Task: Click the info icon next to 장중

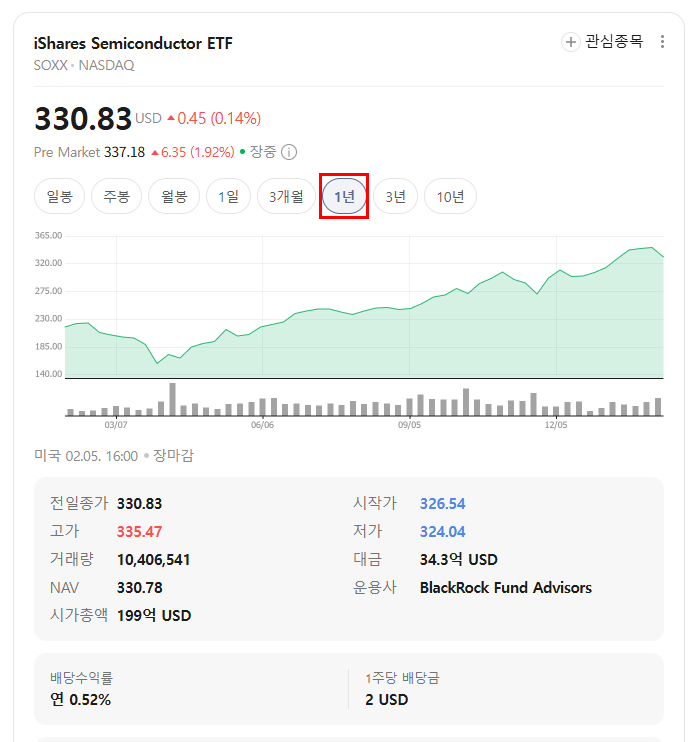Action: coord(289,152)
